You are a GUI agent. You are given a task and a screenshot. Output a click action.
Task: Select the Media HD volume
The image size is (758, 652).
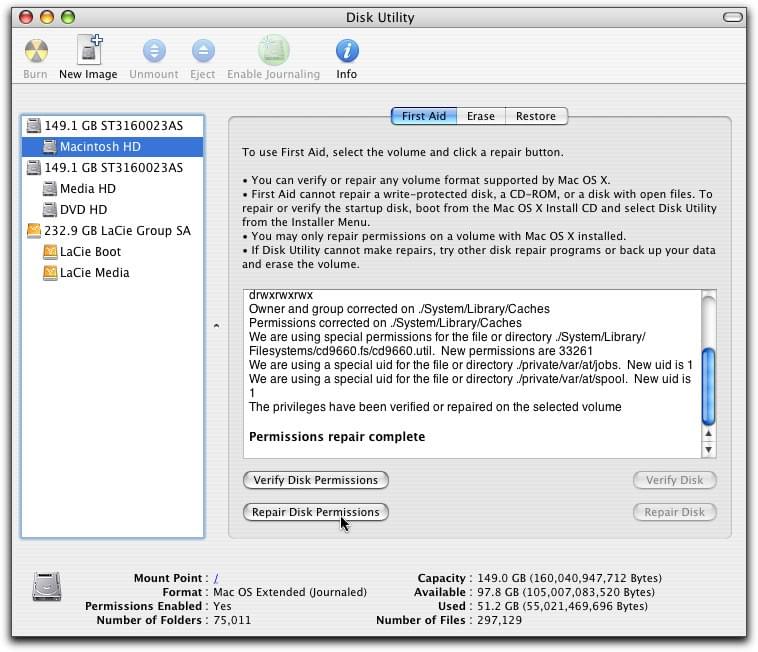(x=113, y=188)
